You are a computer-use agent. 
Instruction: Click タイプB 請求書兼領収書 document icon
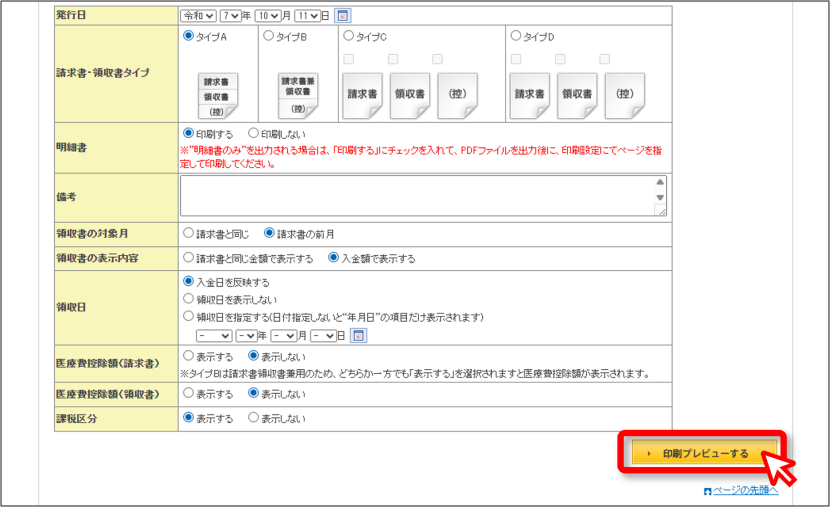coord(298,96)
